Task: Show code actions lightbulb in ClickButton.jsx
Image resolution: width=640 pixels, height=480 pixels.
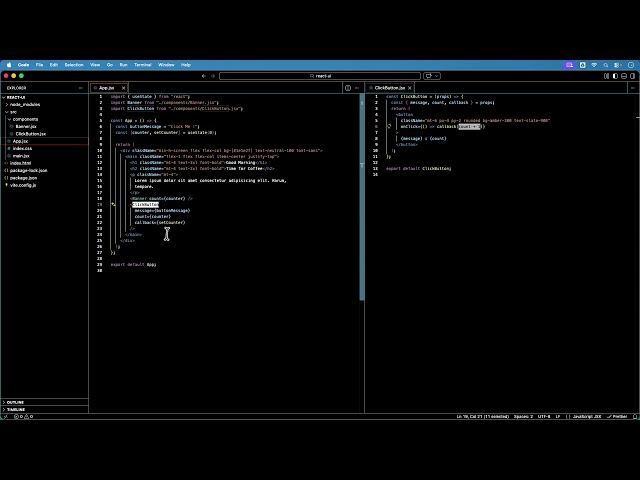Action: (389, 127)
